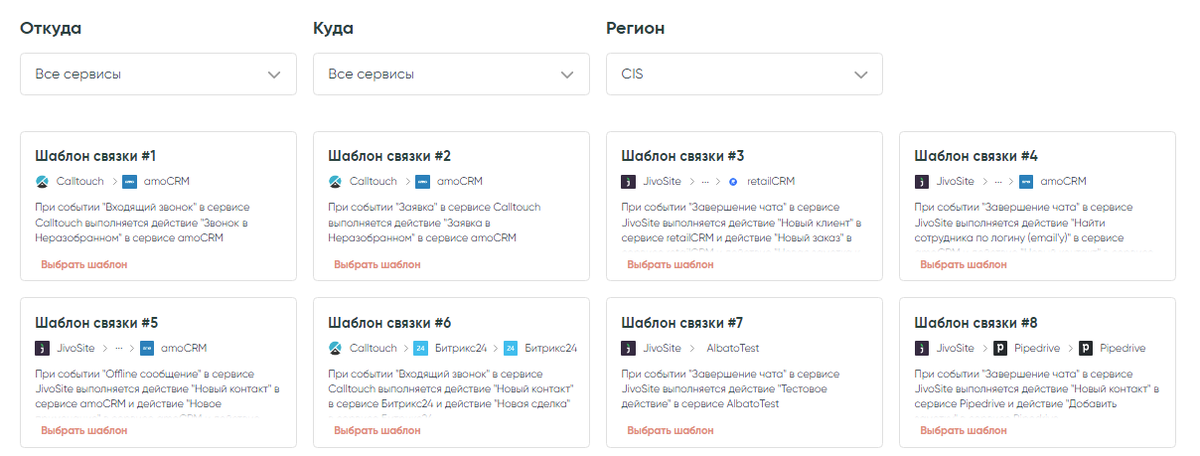
Task: Click the heading Шаблон связки #6
Action: click(x=390, y=323)
